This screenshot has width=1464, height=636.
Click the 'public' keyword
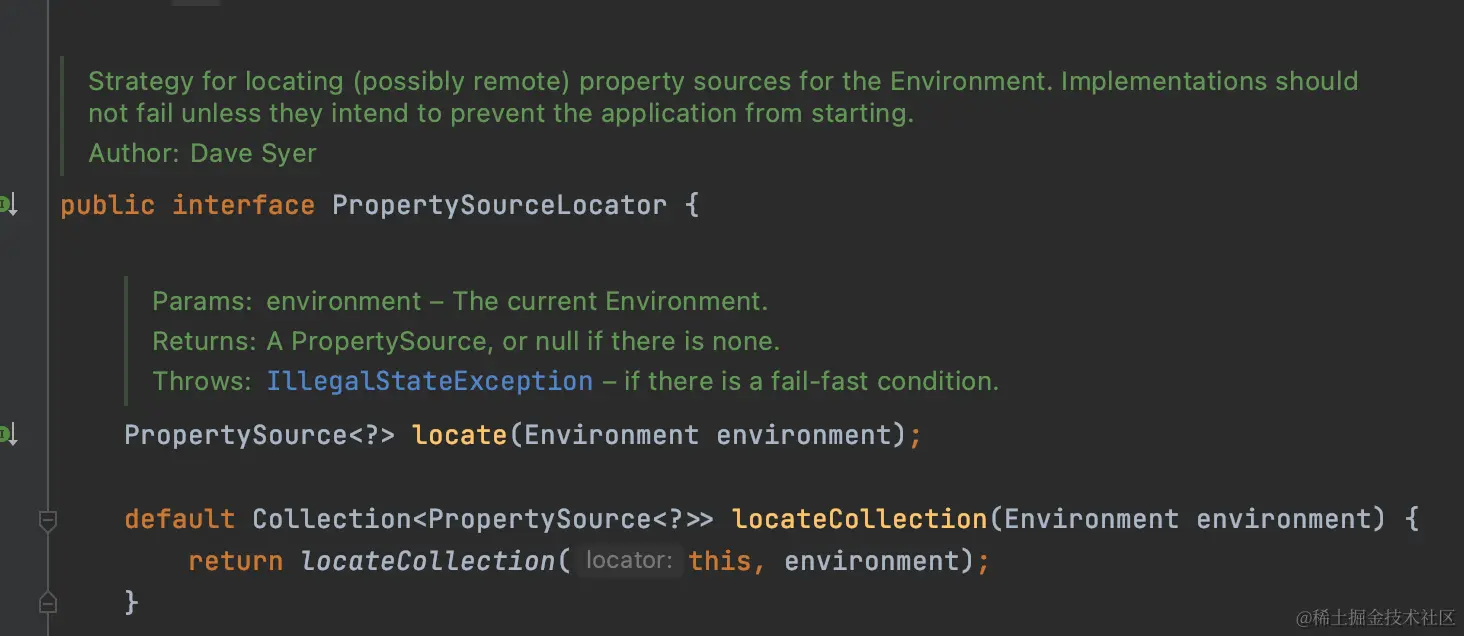(x=108, y=205)
